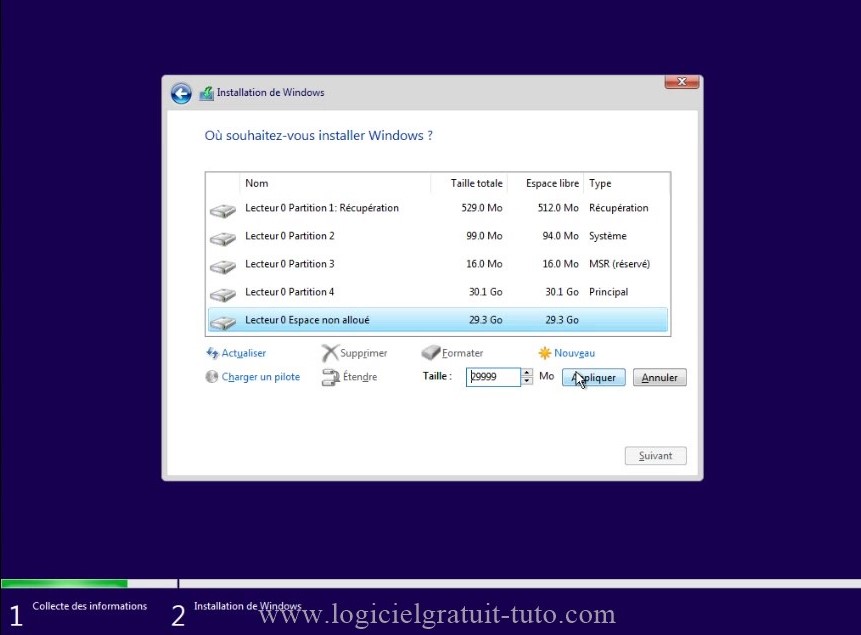Increase Taille value with up spinner arrow
Screen dimensions: 861x635
click(x=527, y=372)
